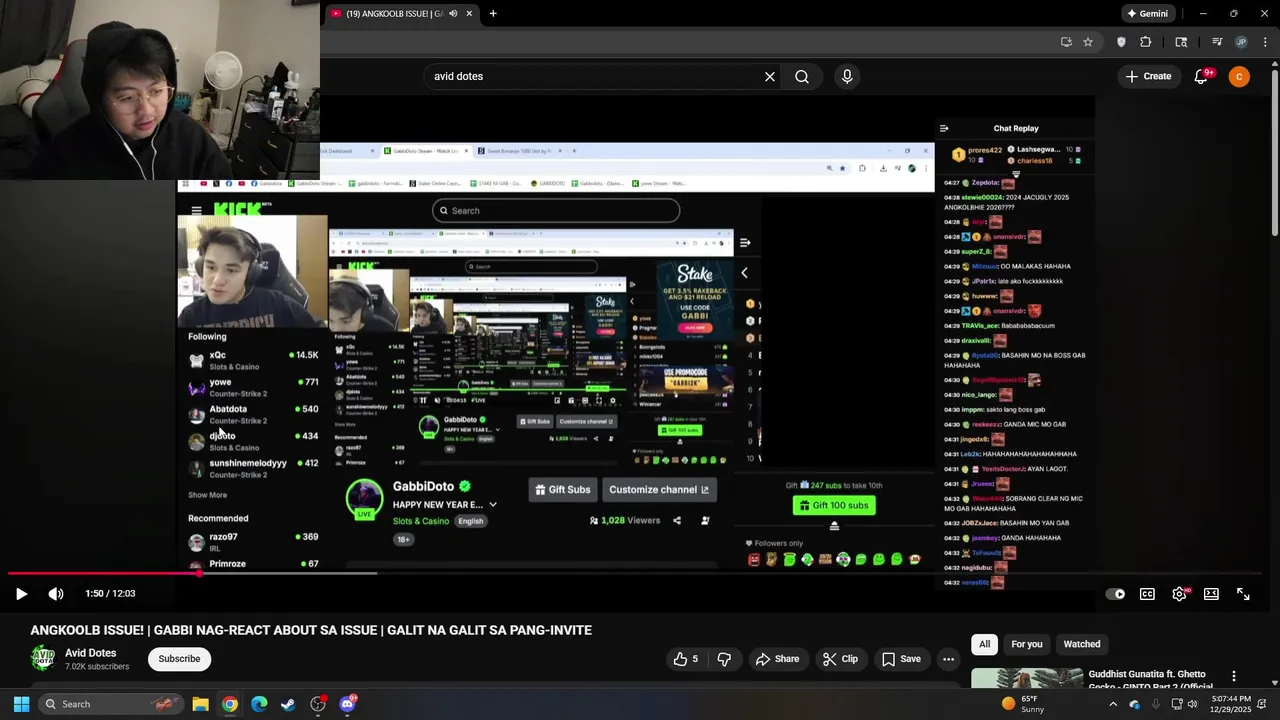The image size is (1280, 720).
Task: Select the Watched filter chip
Action: [x=1082, y=644]
